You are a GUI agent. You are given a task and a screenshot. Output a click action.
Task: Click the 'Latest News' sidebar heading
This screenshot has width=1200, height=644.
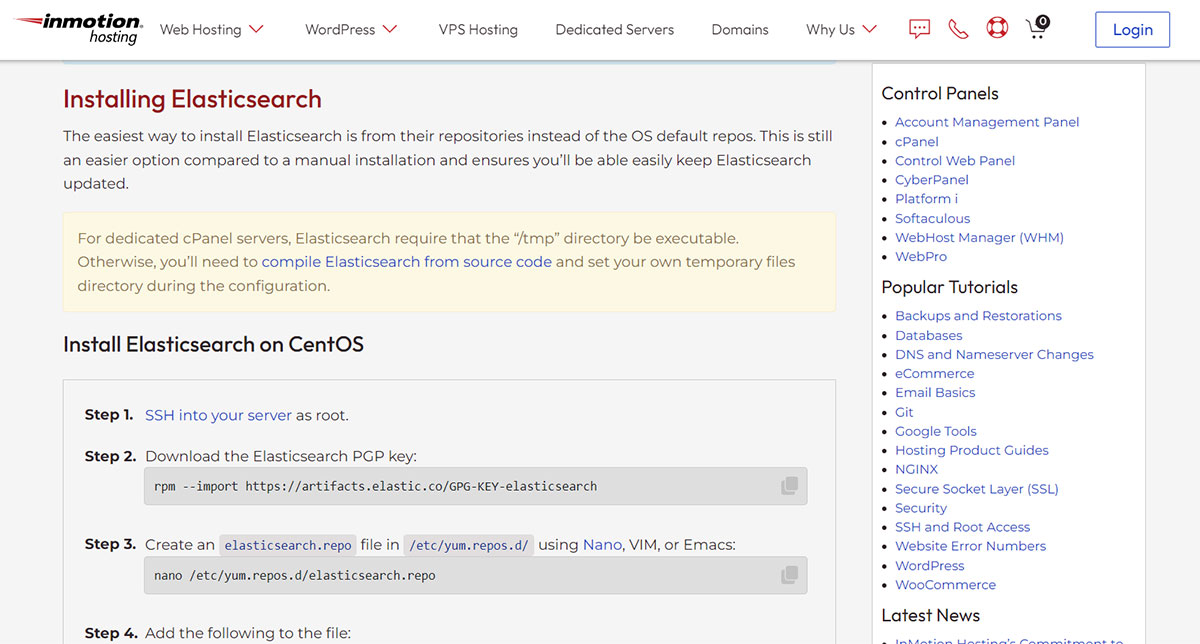[x=931, y=616]
